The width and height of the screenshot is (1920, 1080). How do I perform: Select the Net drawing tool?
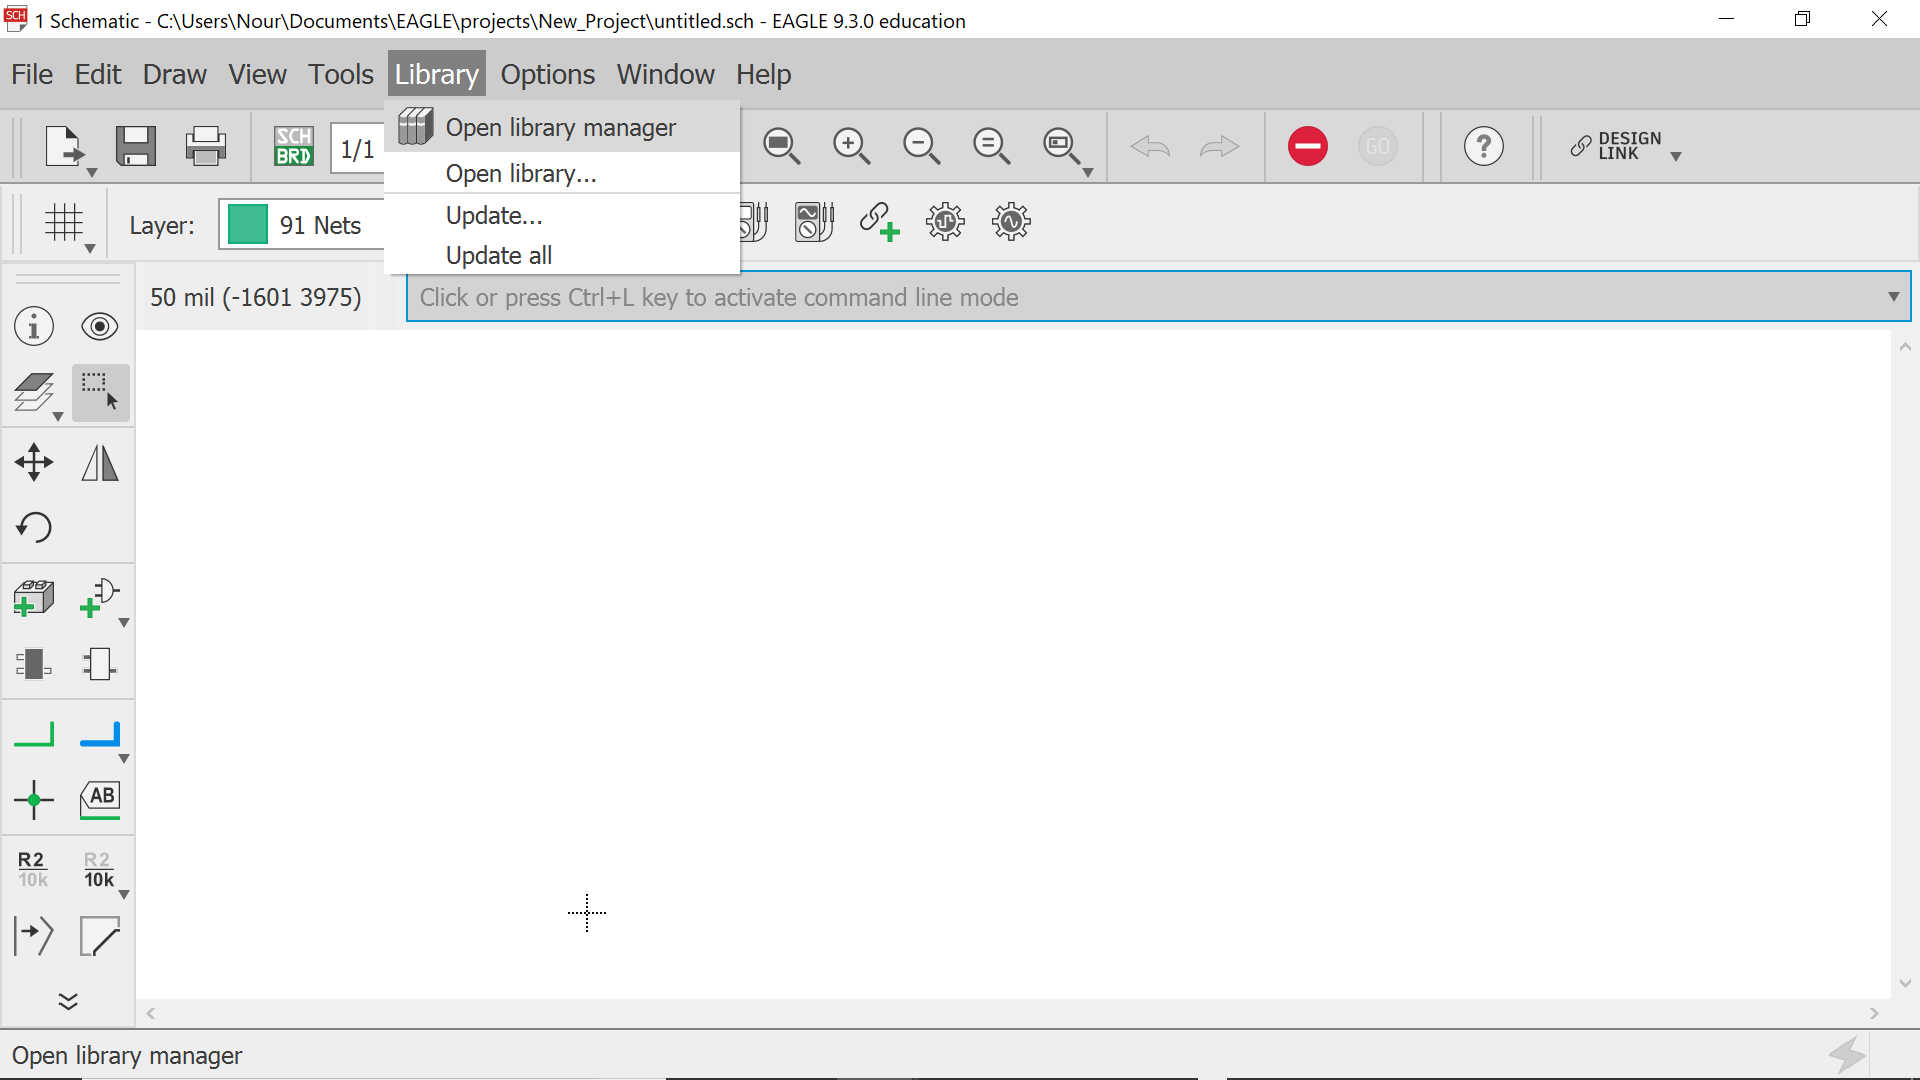click(x=34, y=735)
